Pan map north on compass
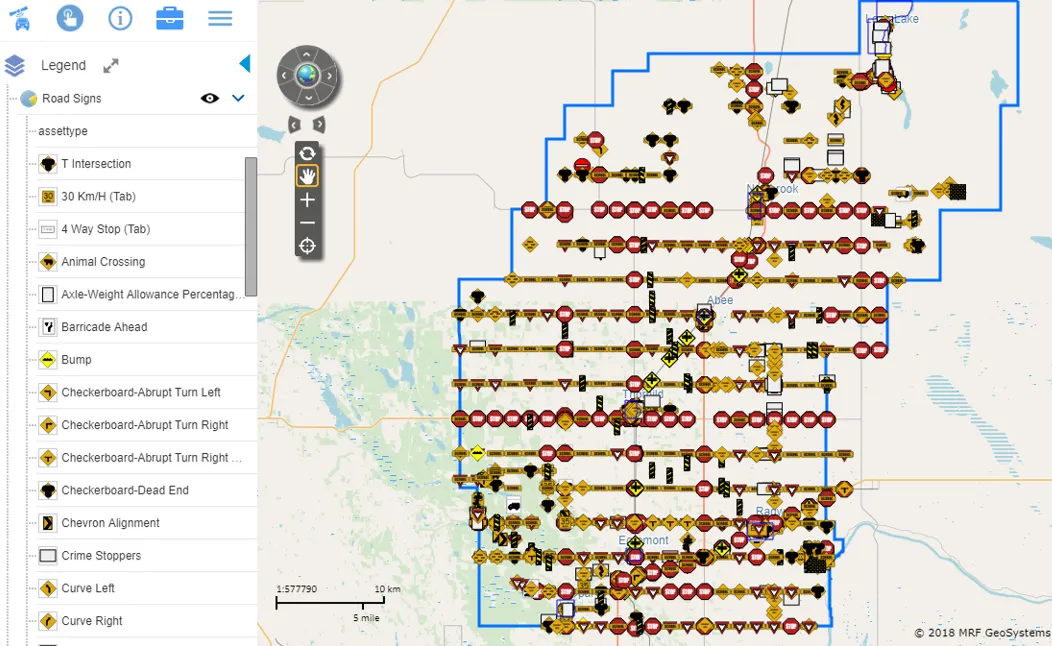The image size is (1052, 646). pyautogui.click(x=307, y=55)
